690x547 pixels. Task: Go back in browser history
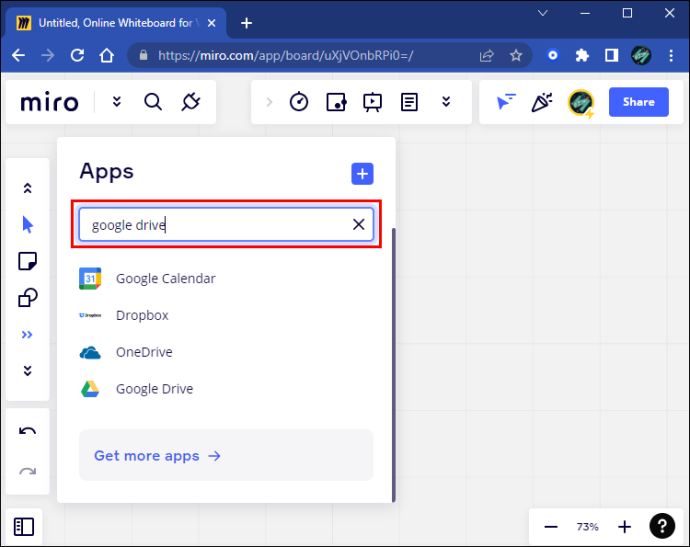[x=18, y=55]
